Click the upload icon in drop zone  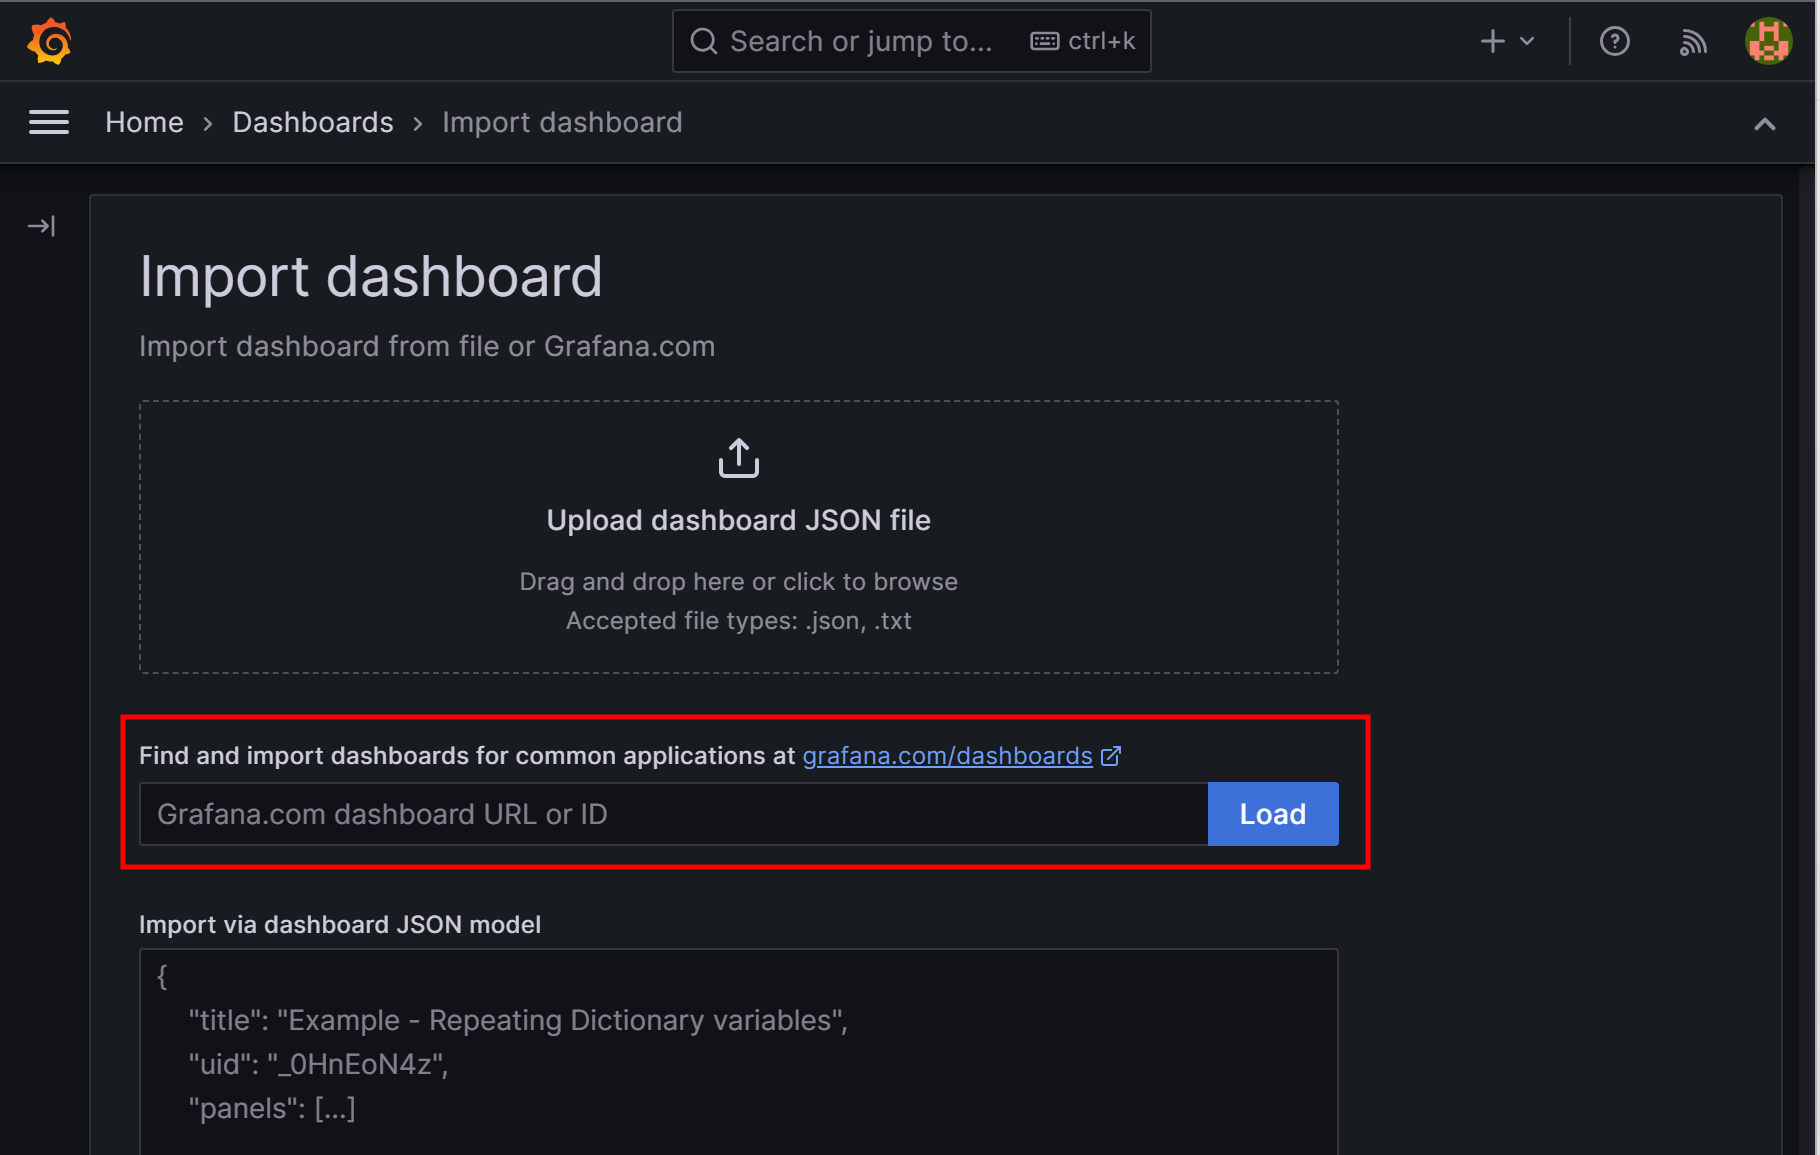point(739,458)
